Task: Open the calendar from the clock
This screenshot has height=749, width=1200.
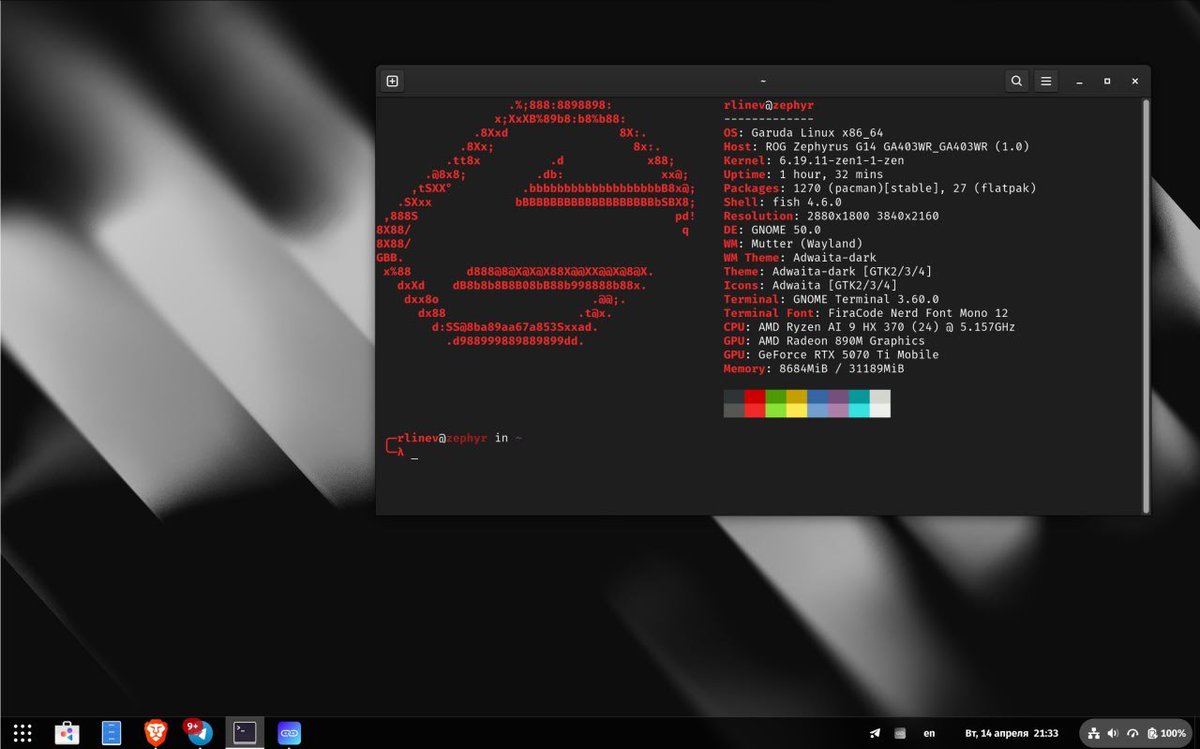Action: (x=1011, y=733)
